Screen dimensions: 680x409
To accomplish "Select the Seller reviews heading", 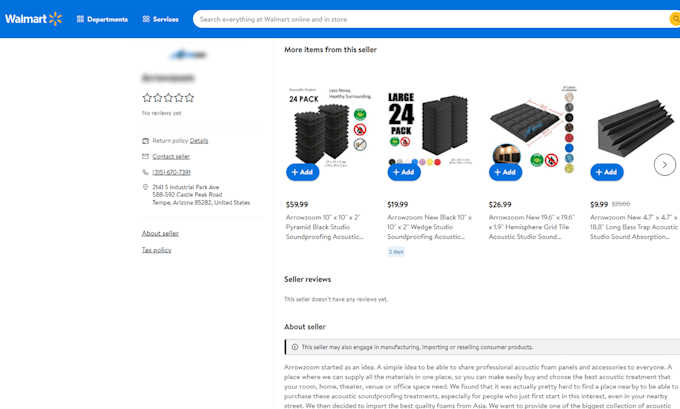I will coord(307,279).
